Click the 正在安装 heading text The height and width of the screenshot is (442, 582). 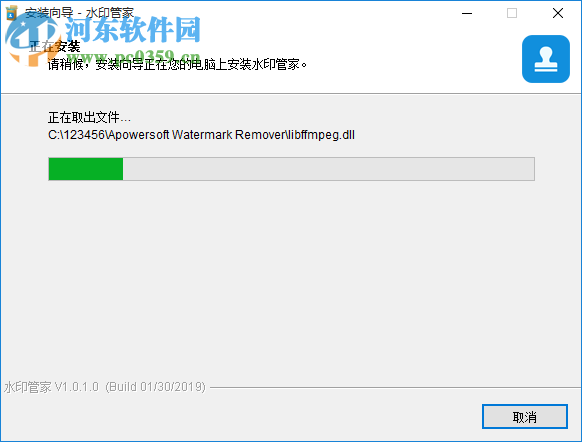(55, 46)
